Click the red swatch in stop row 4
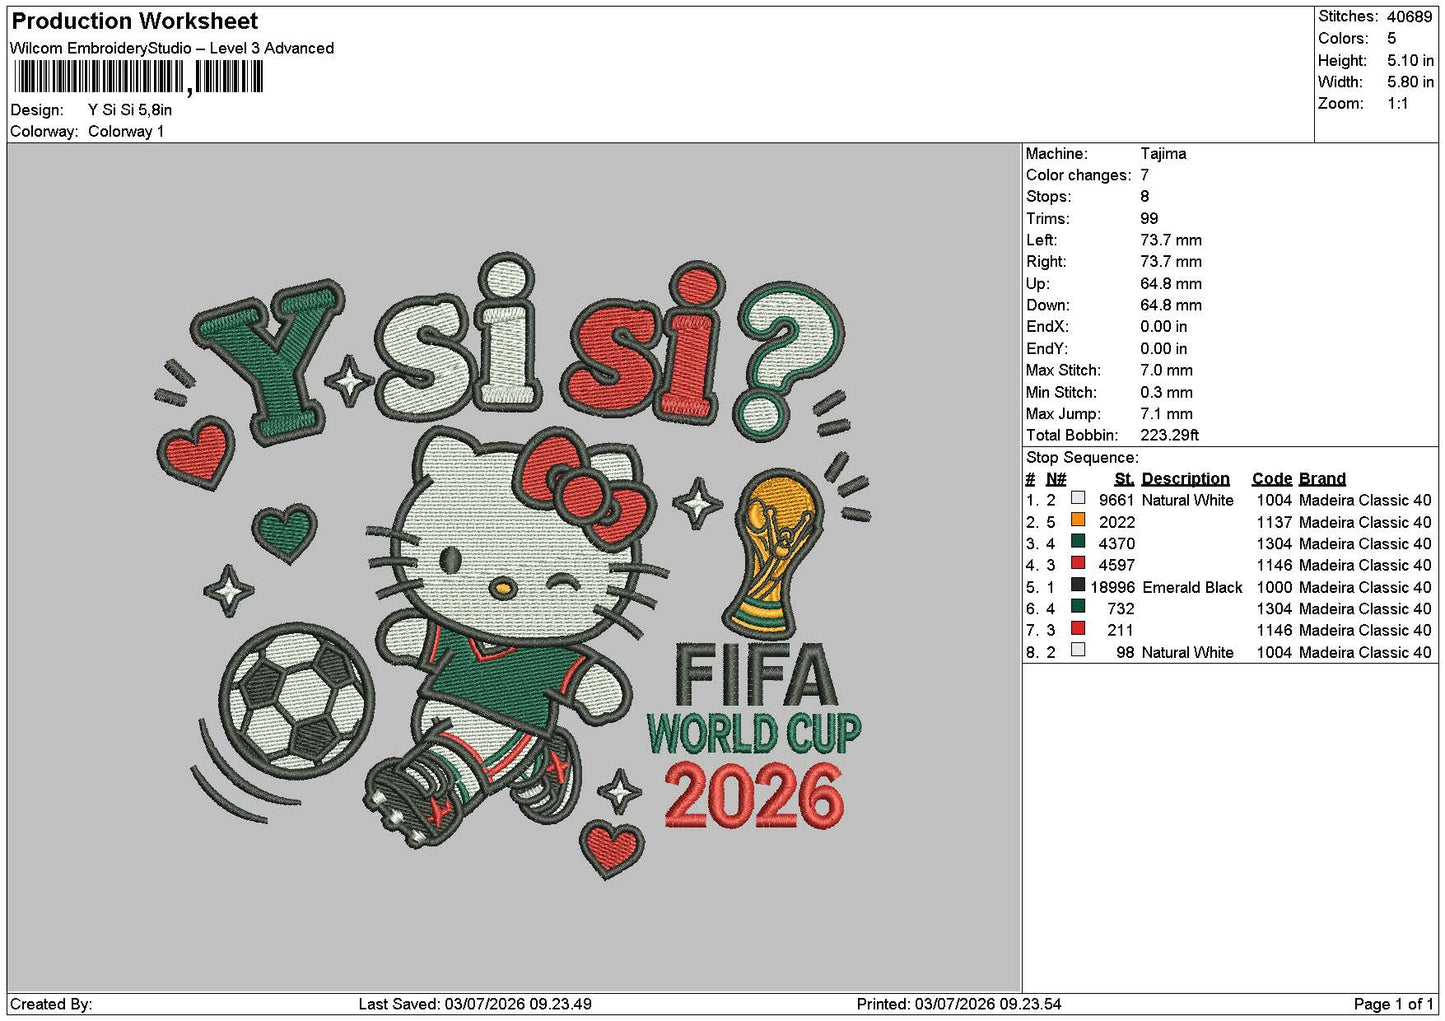Viewport: 1445px width, 1021px height. [1078, 563]
